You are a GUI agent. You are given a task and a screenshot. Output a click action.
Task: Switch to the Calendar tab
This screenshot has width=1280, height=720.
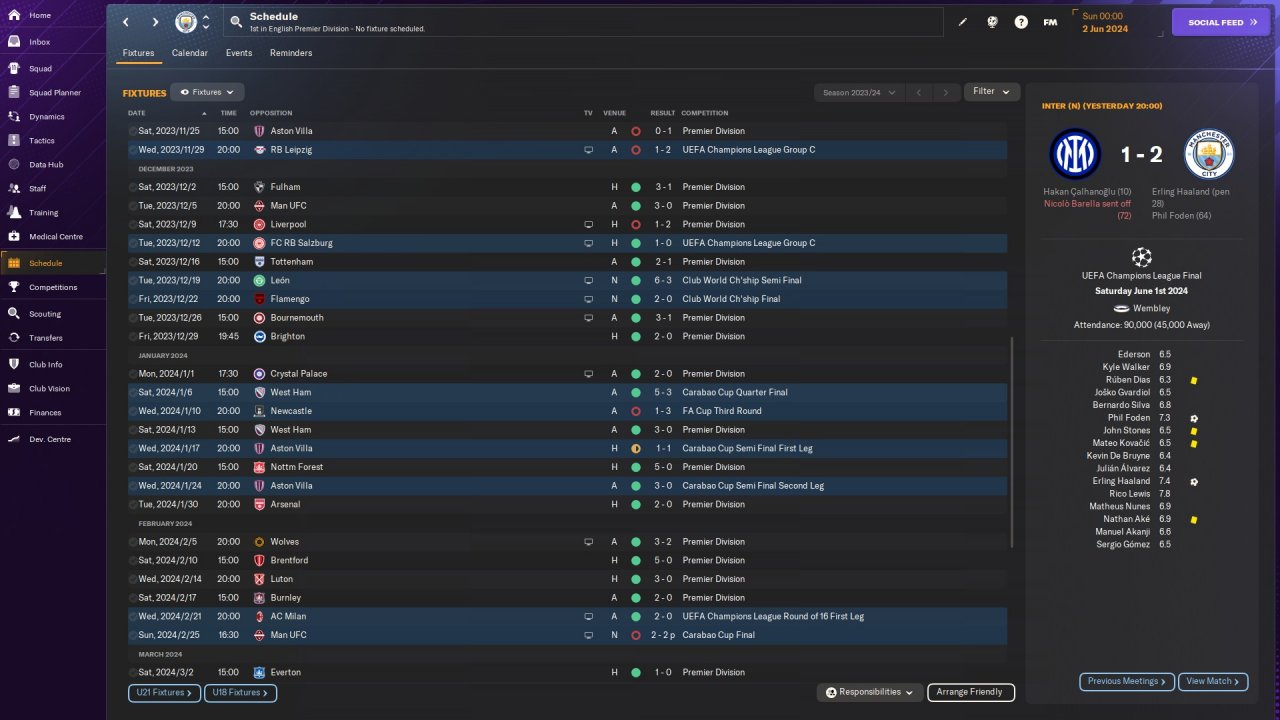pos(190,53)
